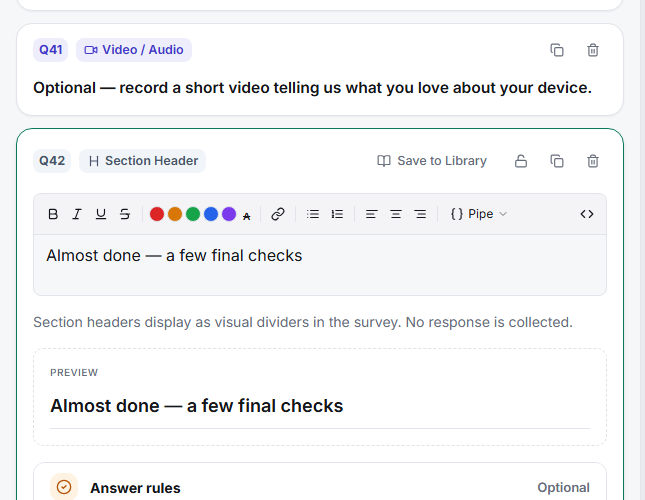645x500 pixels.
Task: Duplicate question Q42
Action: (557, 161)
